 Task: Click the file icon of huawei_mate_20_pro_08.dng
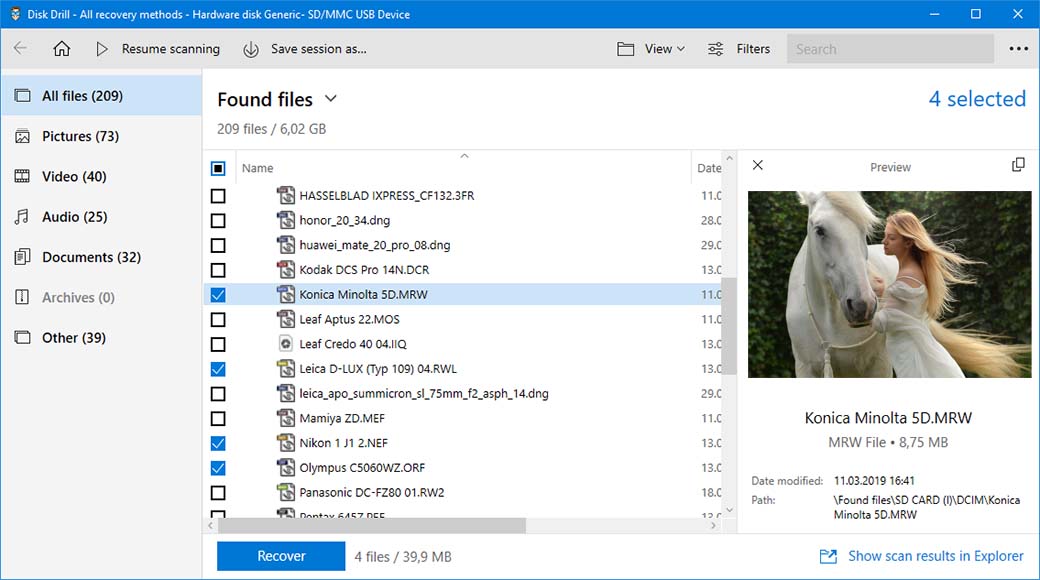[x=286, y=245]
